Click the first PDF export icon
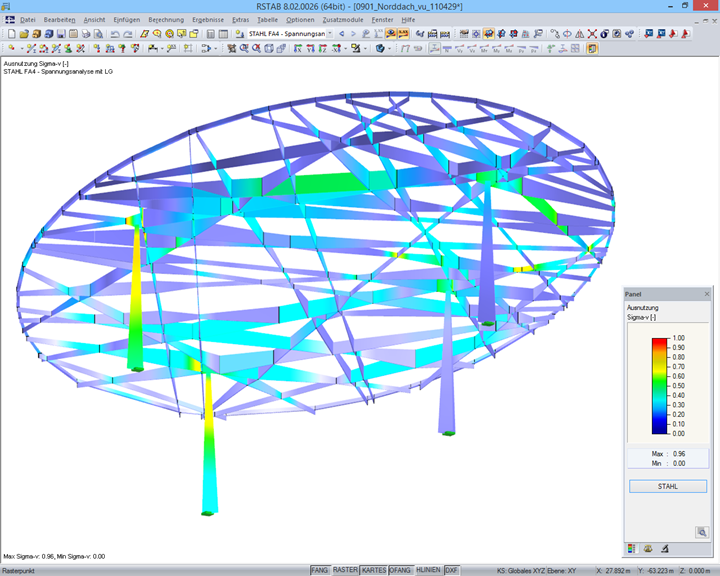The width and height of the screenshot is (720, 576). click(x=673, y=34)
